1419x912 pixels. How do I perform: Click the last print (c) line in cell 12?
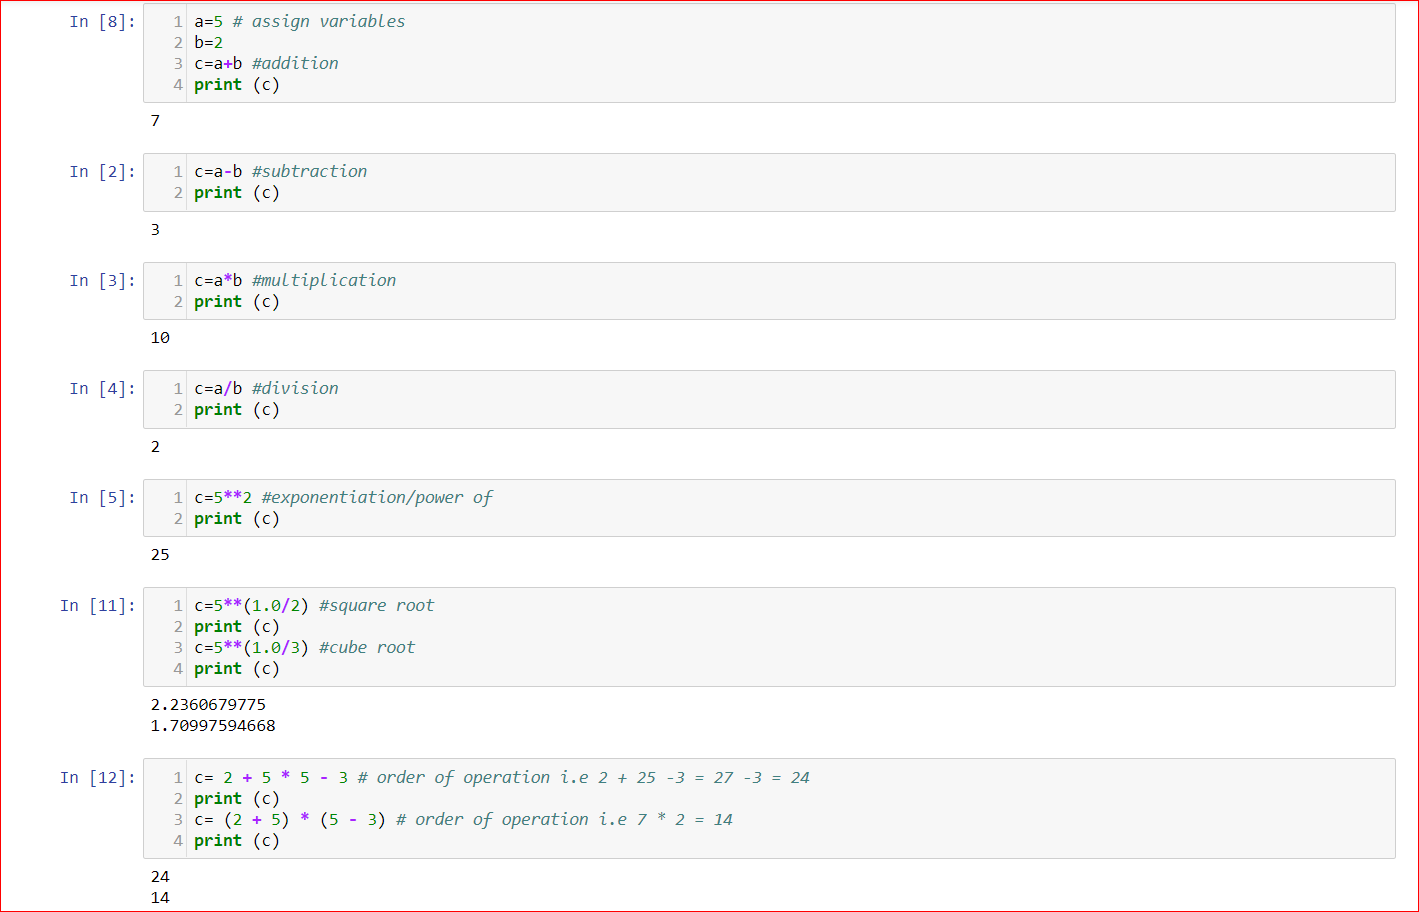point(237,841)
